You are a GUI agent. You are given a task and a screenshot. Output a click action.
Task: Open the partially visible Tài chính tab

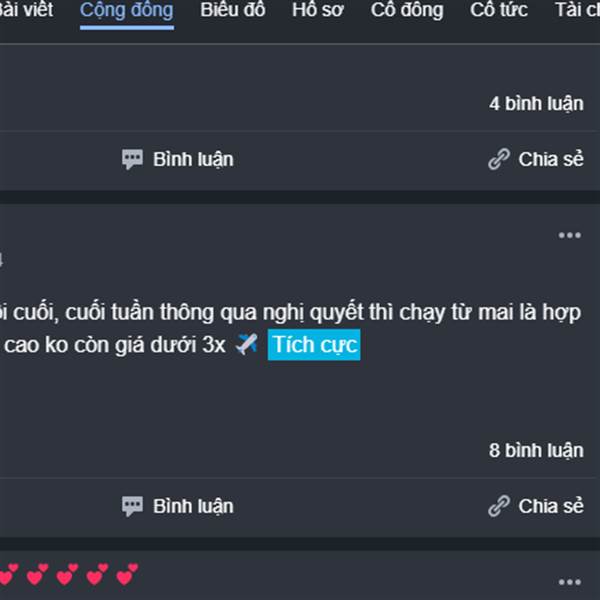coord(577,10)
